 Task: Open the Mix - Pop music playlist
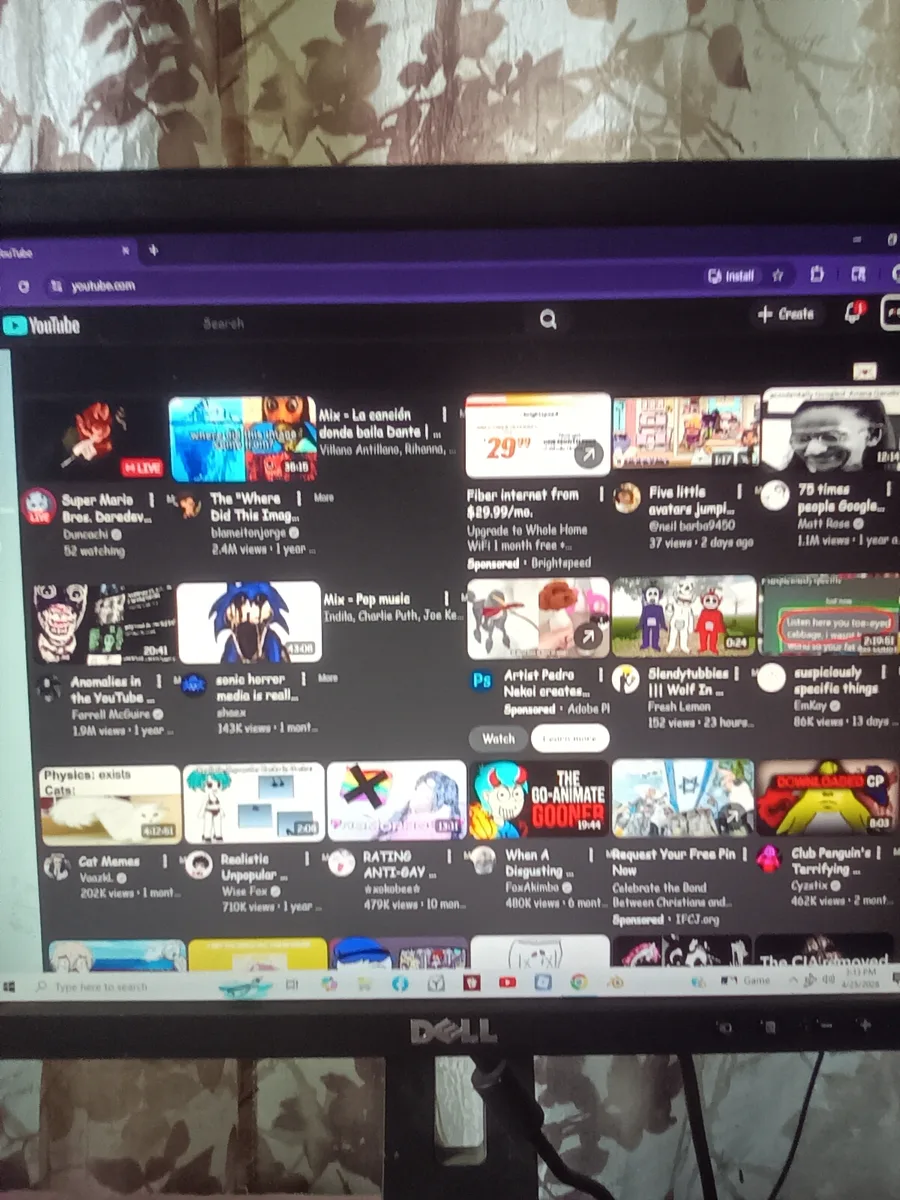tap(367, 599)
